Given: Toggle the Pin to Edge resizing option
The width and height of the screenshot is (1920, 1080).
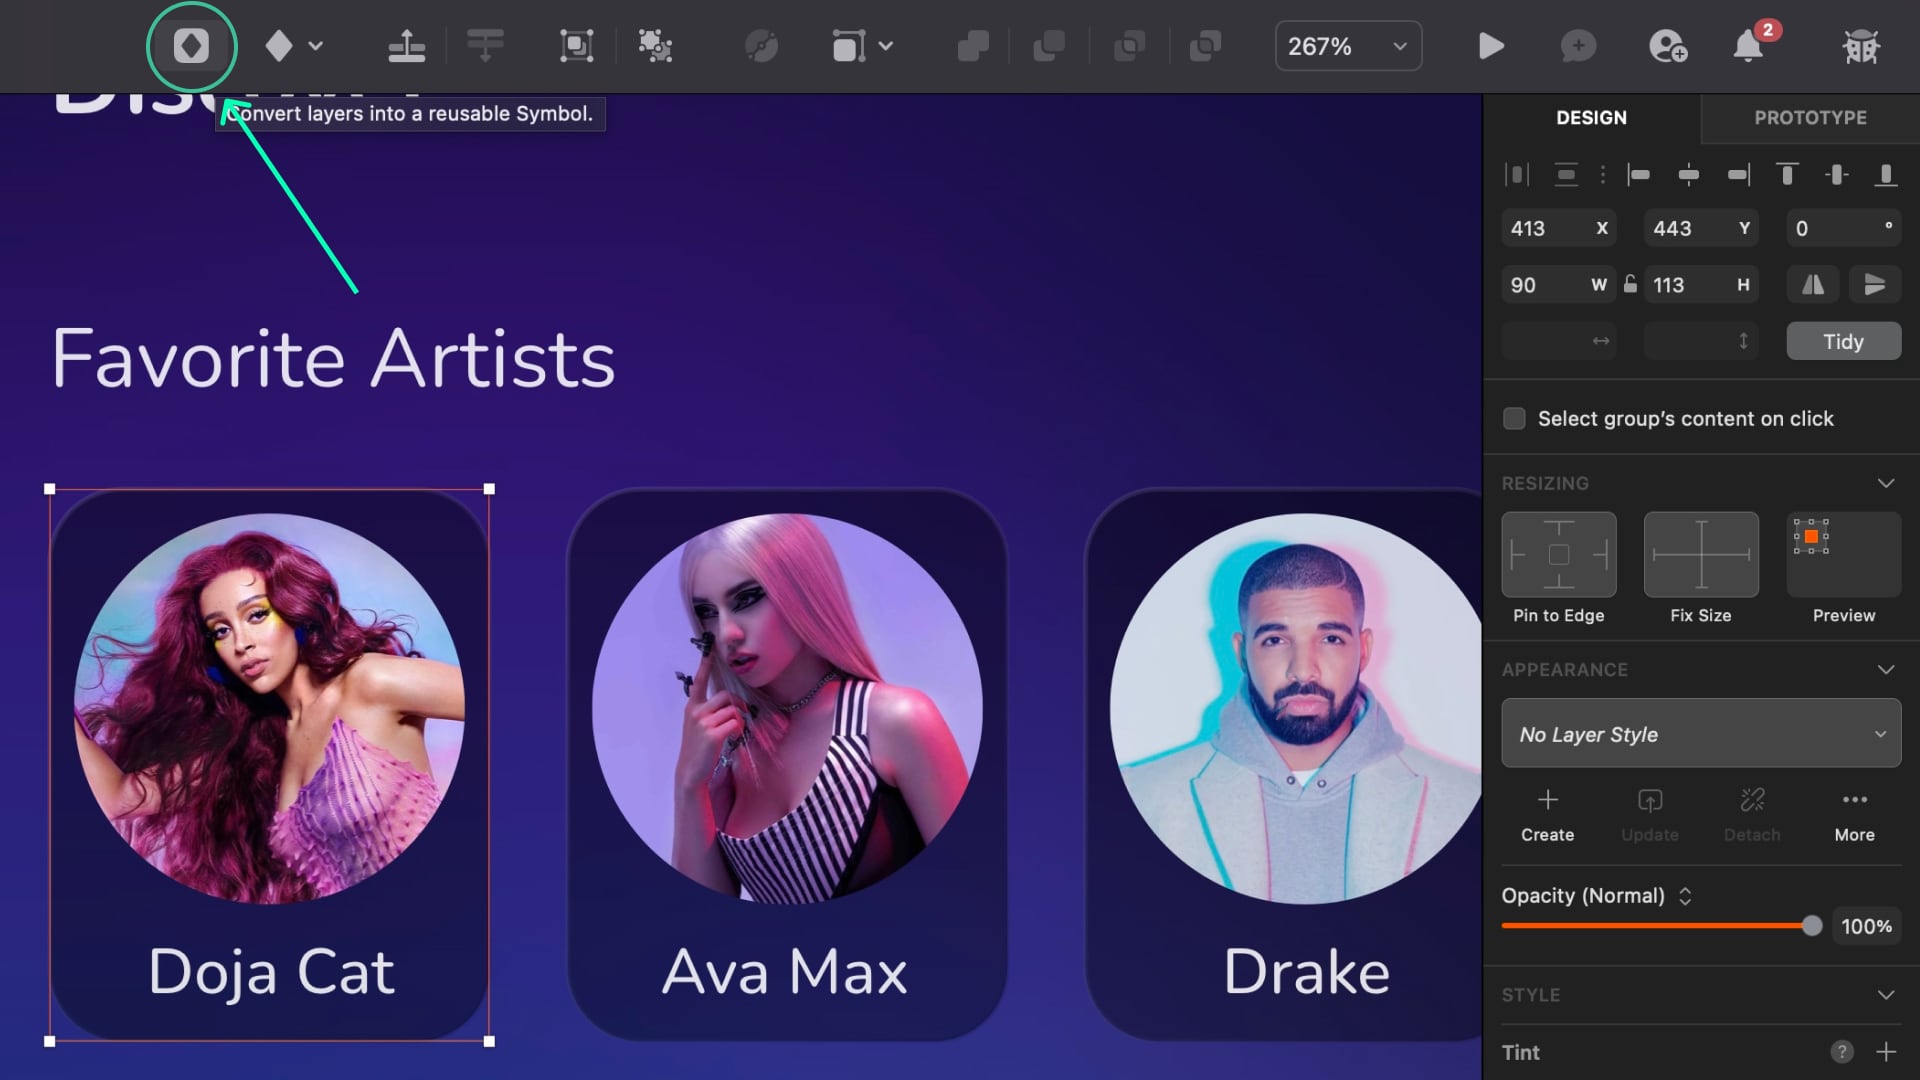Looking at the screenshot, I should pyautogui.click(x=1558, y=553).
